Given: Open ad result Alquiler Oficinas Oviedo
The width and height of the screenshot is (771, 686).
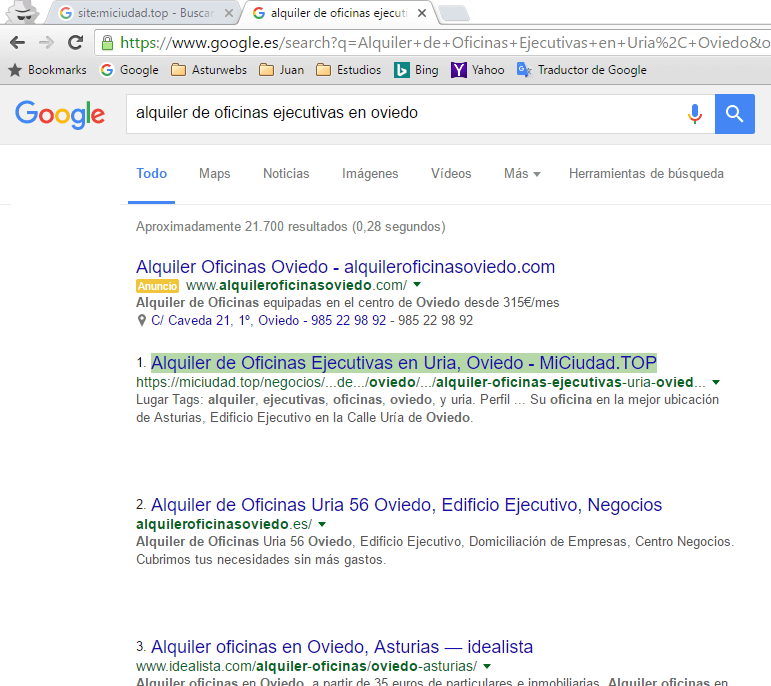Looking at the screenshot, I should [x=345, y=267].
